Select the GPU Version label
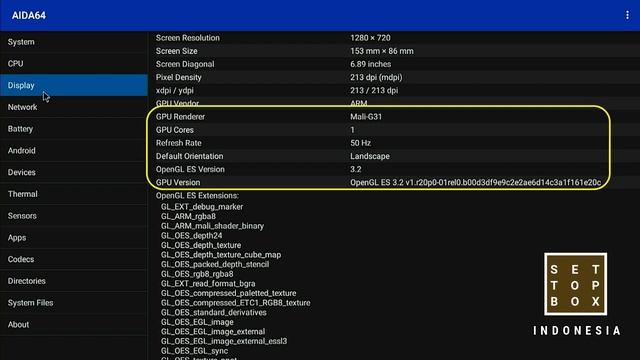The image size is (640, 360). (178, 182)
